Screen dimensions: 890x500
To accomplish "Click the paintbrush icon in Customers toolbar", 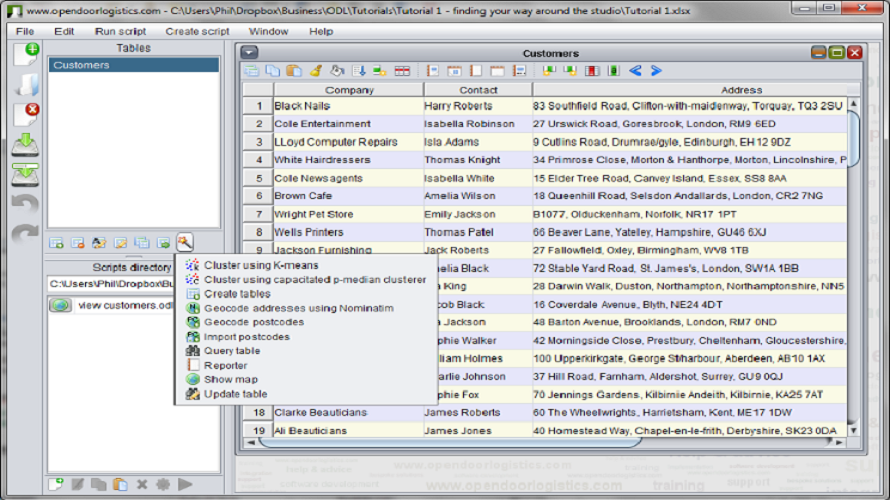I will (315, 71).
